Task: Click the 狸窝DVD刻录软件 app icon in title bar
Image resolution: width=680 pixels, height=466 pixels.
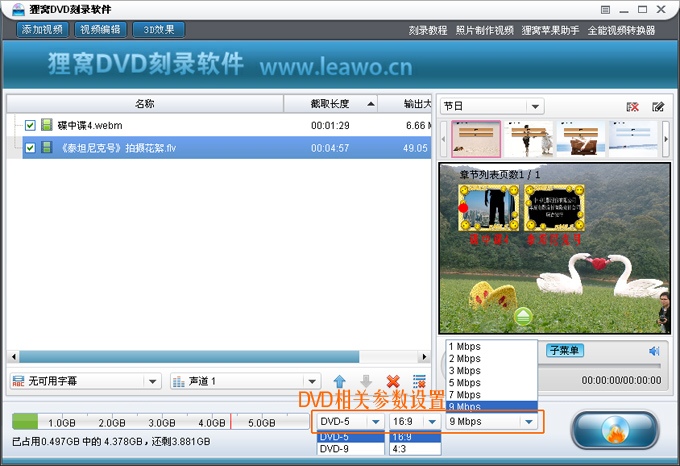Action: [18, 10]
